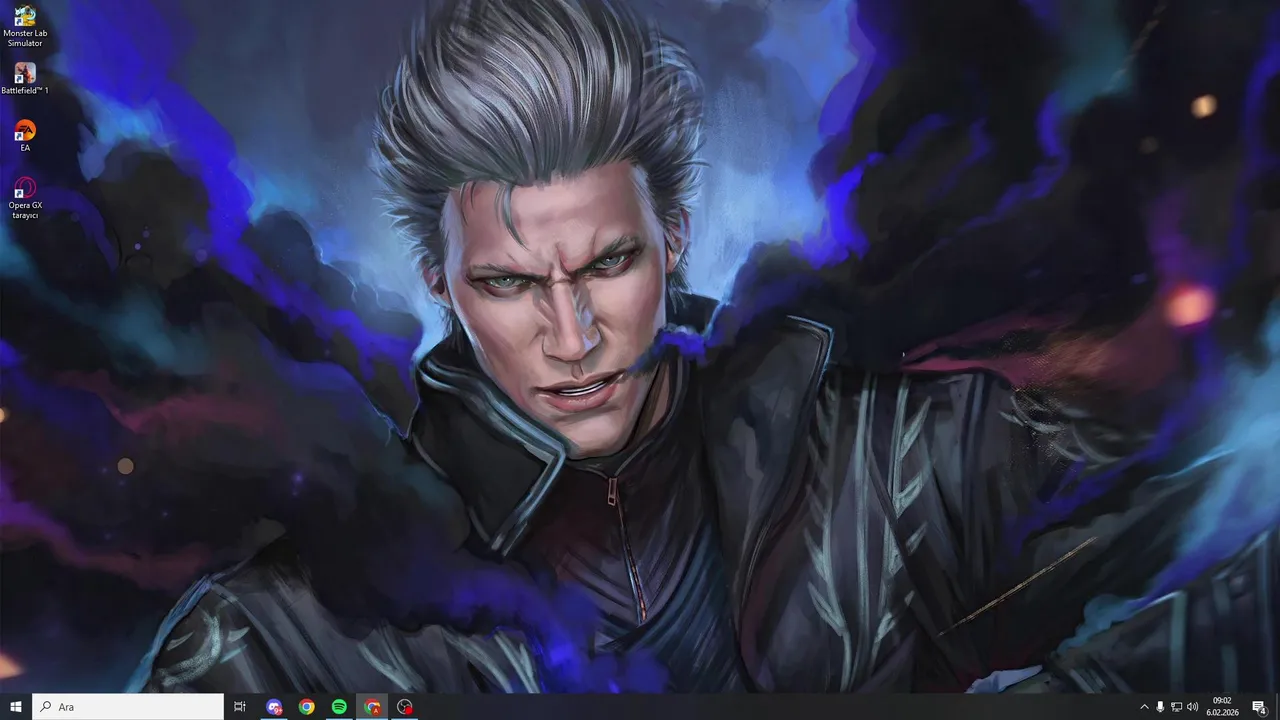Image resolution: width=1280 pixels, height=720 pixels.
Task: Click the Ara search box in taskbar
Action: click(x=128, y=707)
